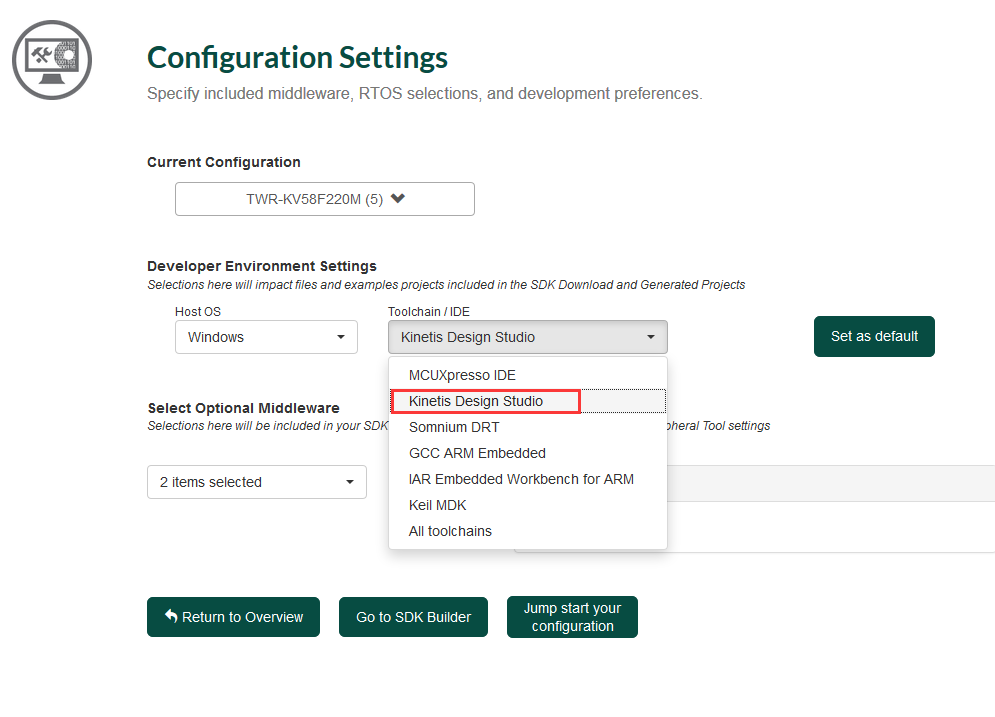Click the arrow icon in Return to Overview
The width and height of the screenshot is (995, 717).
pyautogui.click(x=171, y=616)
